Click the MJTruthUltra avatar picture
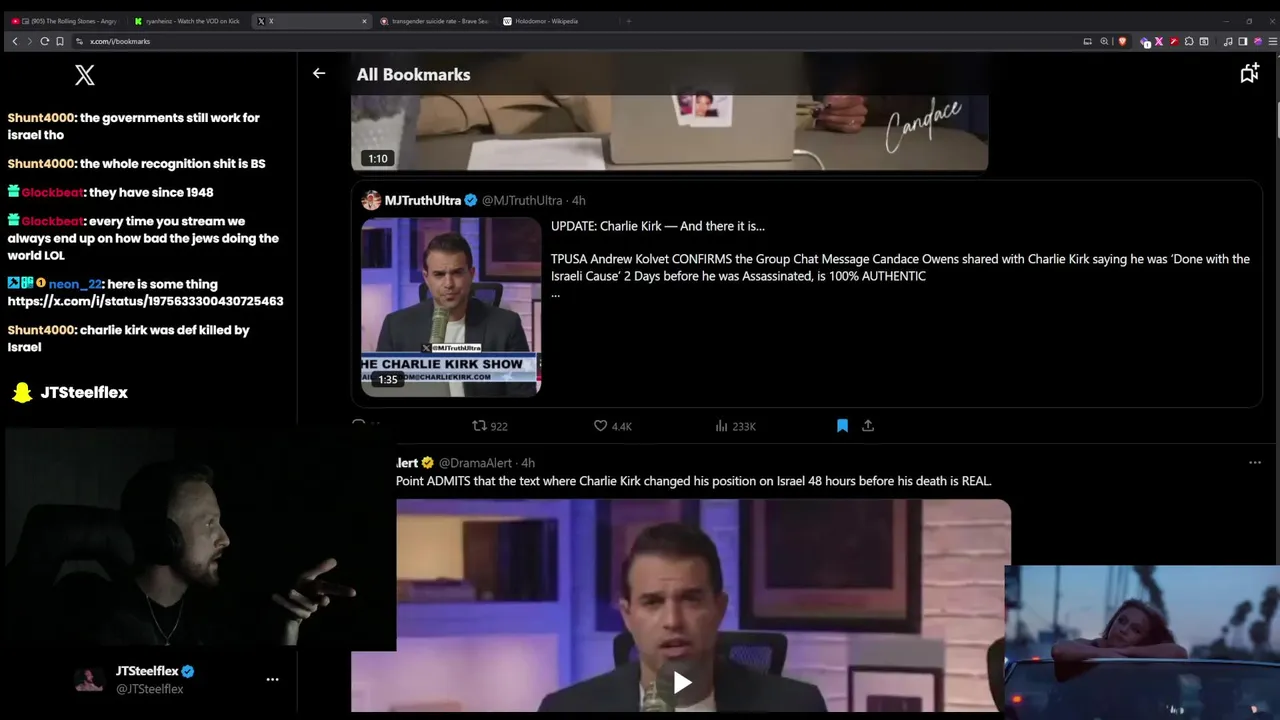 click(x=371, y=200)
